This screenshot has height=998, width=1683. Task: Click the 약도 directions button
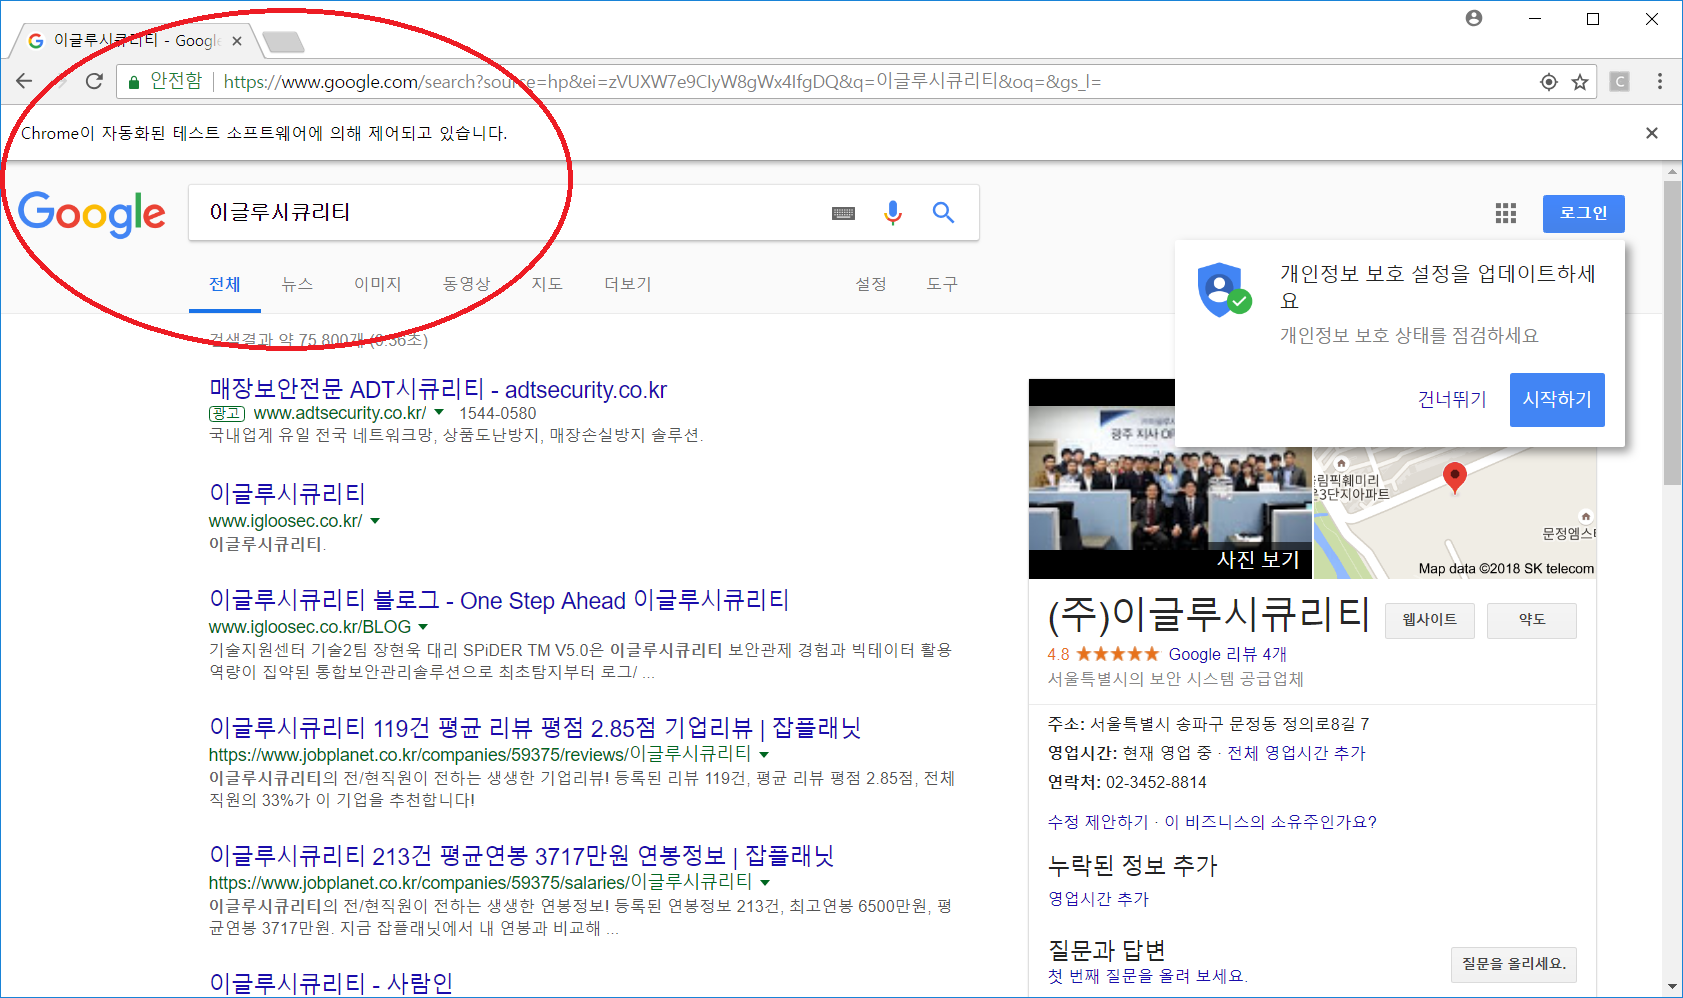pos(1532,620)
